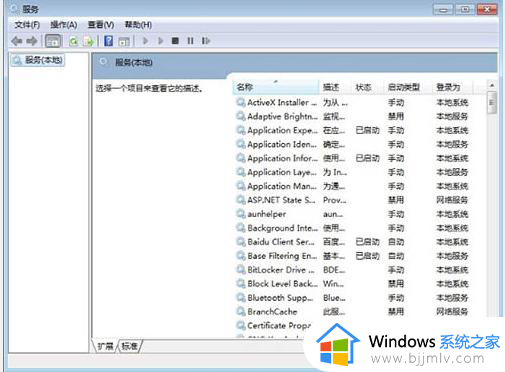This screenshot has height=372, width=505.
Task: Click the scrollbar up arrow
Action: (x=492, y=85)
